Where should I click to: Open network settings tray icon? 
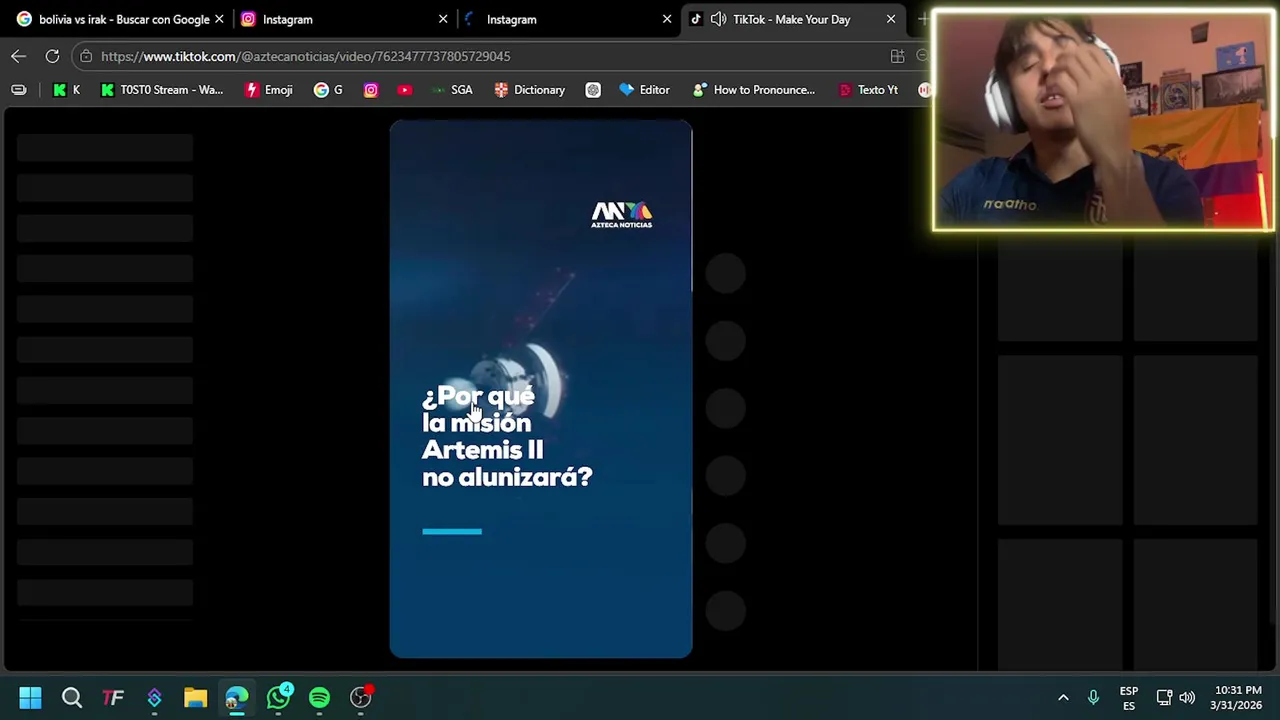(x=1164, y=697)
